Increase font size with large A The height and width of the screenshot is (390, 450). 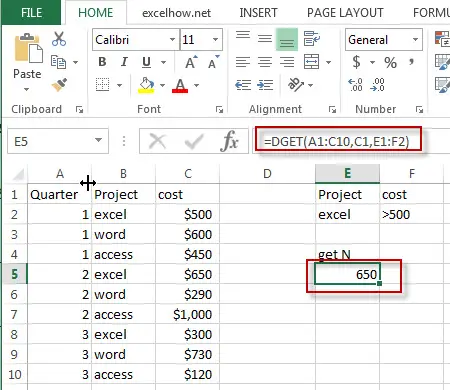coord(191,62)
